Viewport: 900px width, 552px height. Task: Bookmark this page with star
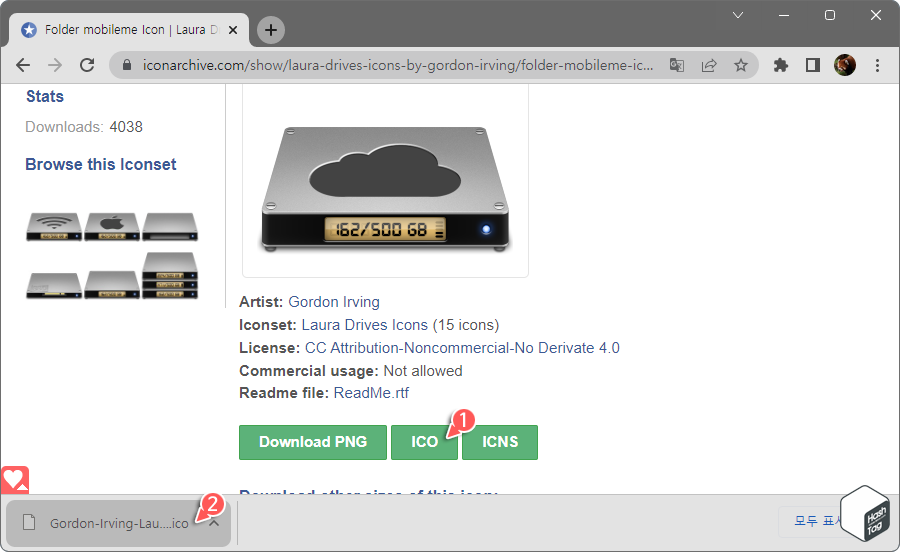[741, 65]
